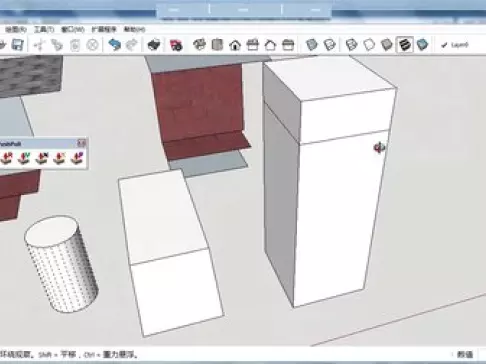This screenshot has width=486, height=364.
Task: Open the 窗口(W) Window menu
Action: point(73,29)
